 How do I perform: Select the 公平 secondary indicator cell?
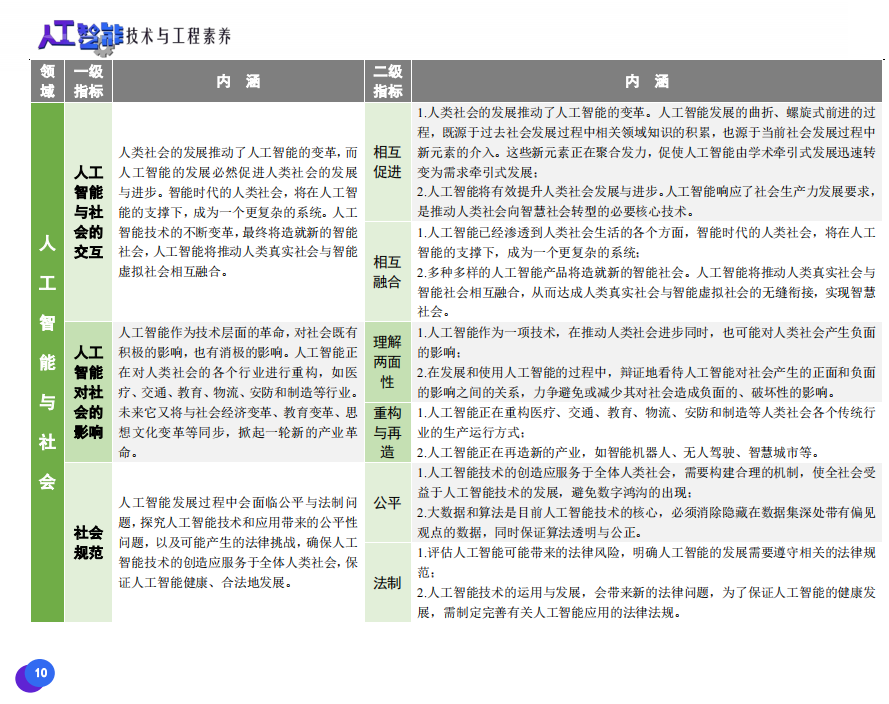click(x=387, y=502)
